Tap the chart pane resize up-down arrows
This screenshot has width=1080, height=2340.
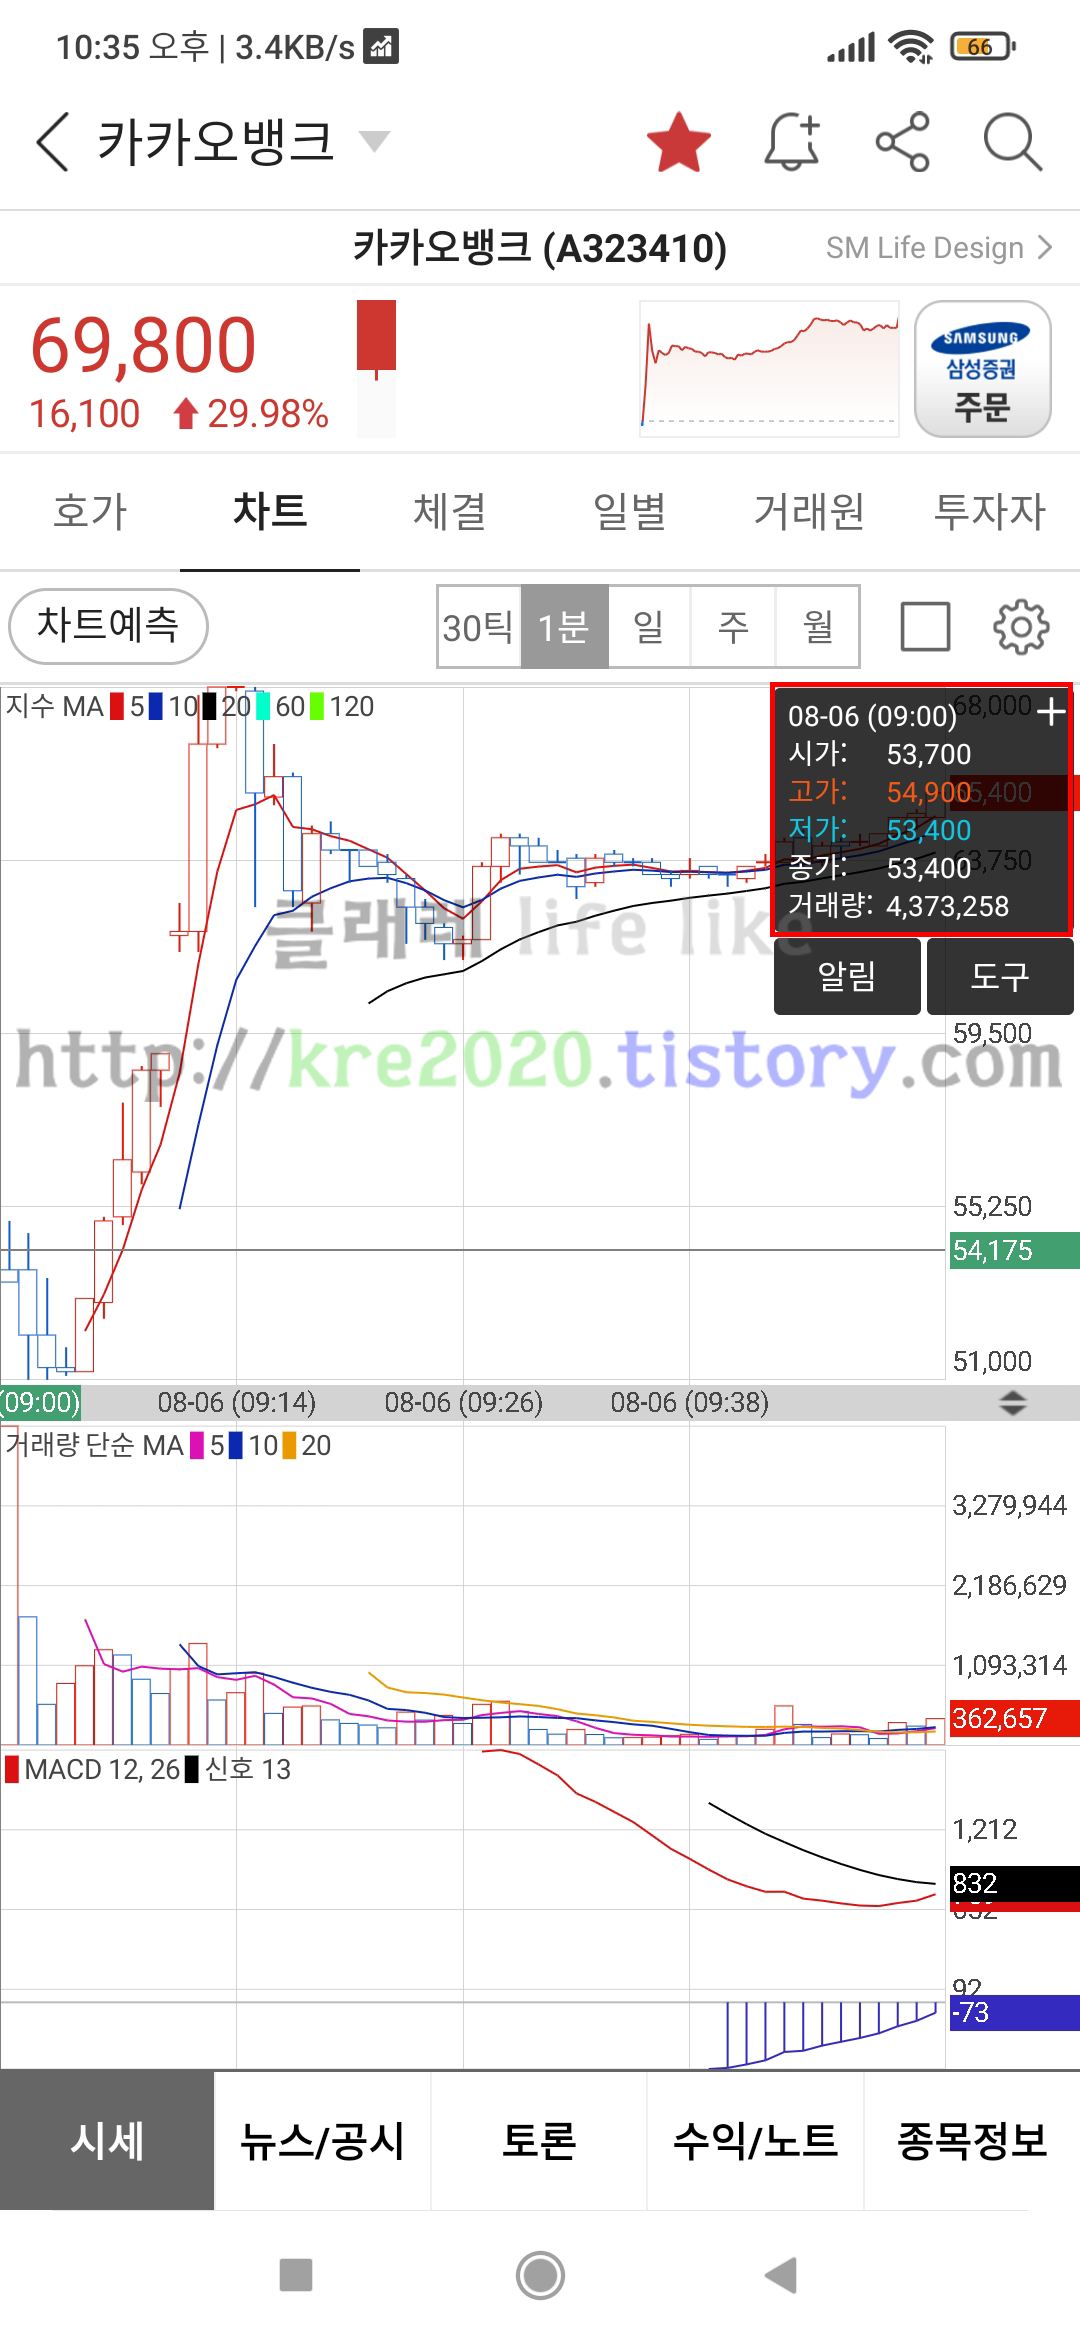1013,1403
